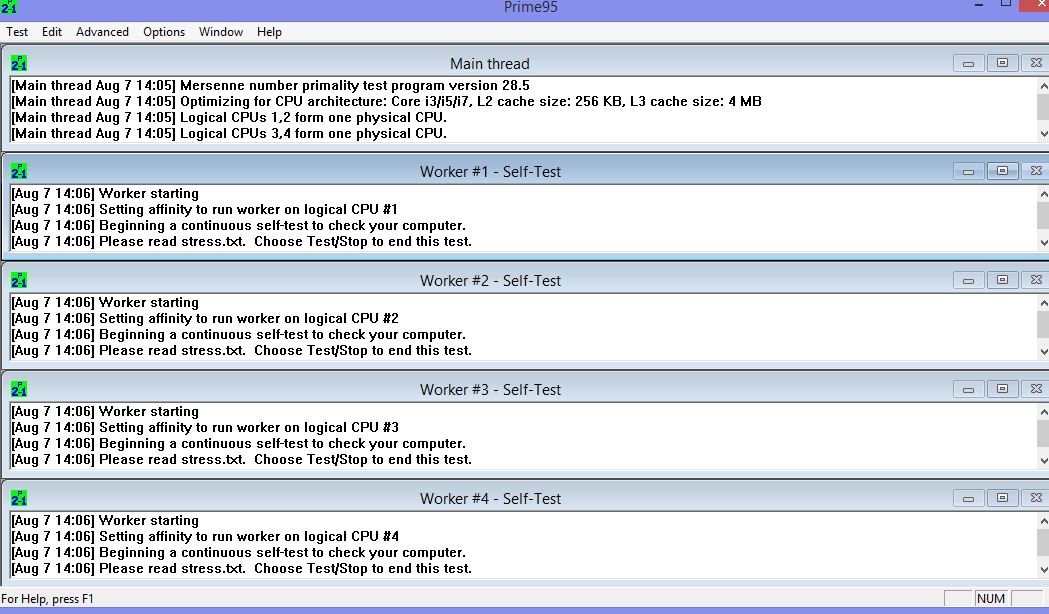Minimize the Main thread child window
The width and height of the screenshot is (1049, 614).
click(968, 63)
